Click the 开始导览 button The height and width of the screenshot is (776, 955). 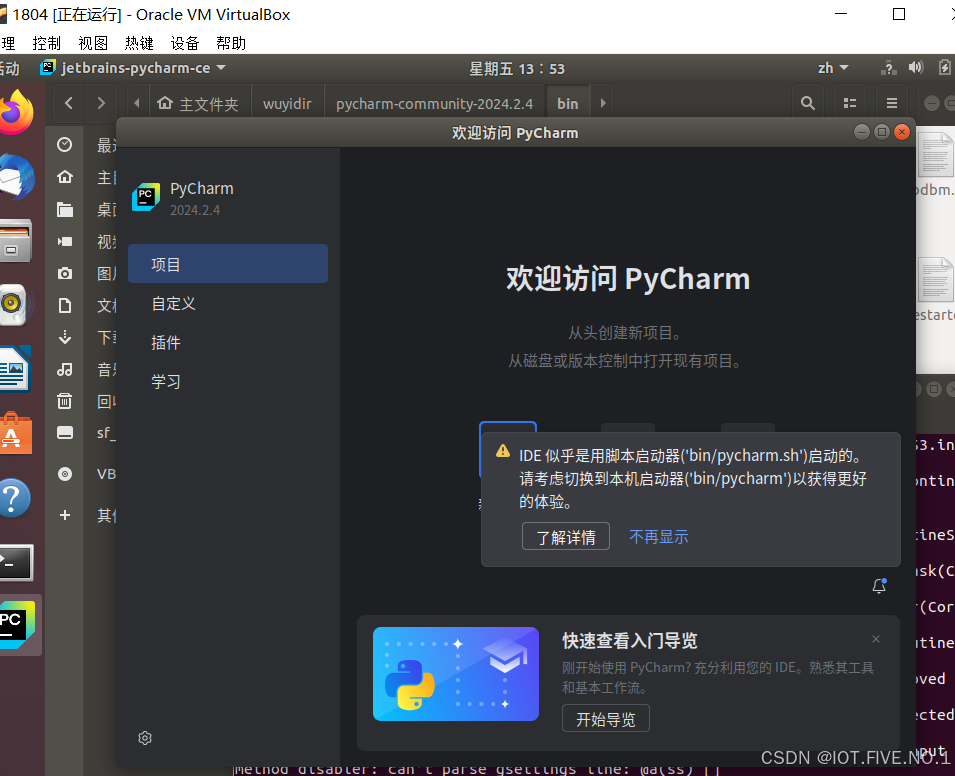pos(605,719)
